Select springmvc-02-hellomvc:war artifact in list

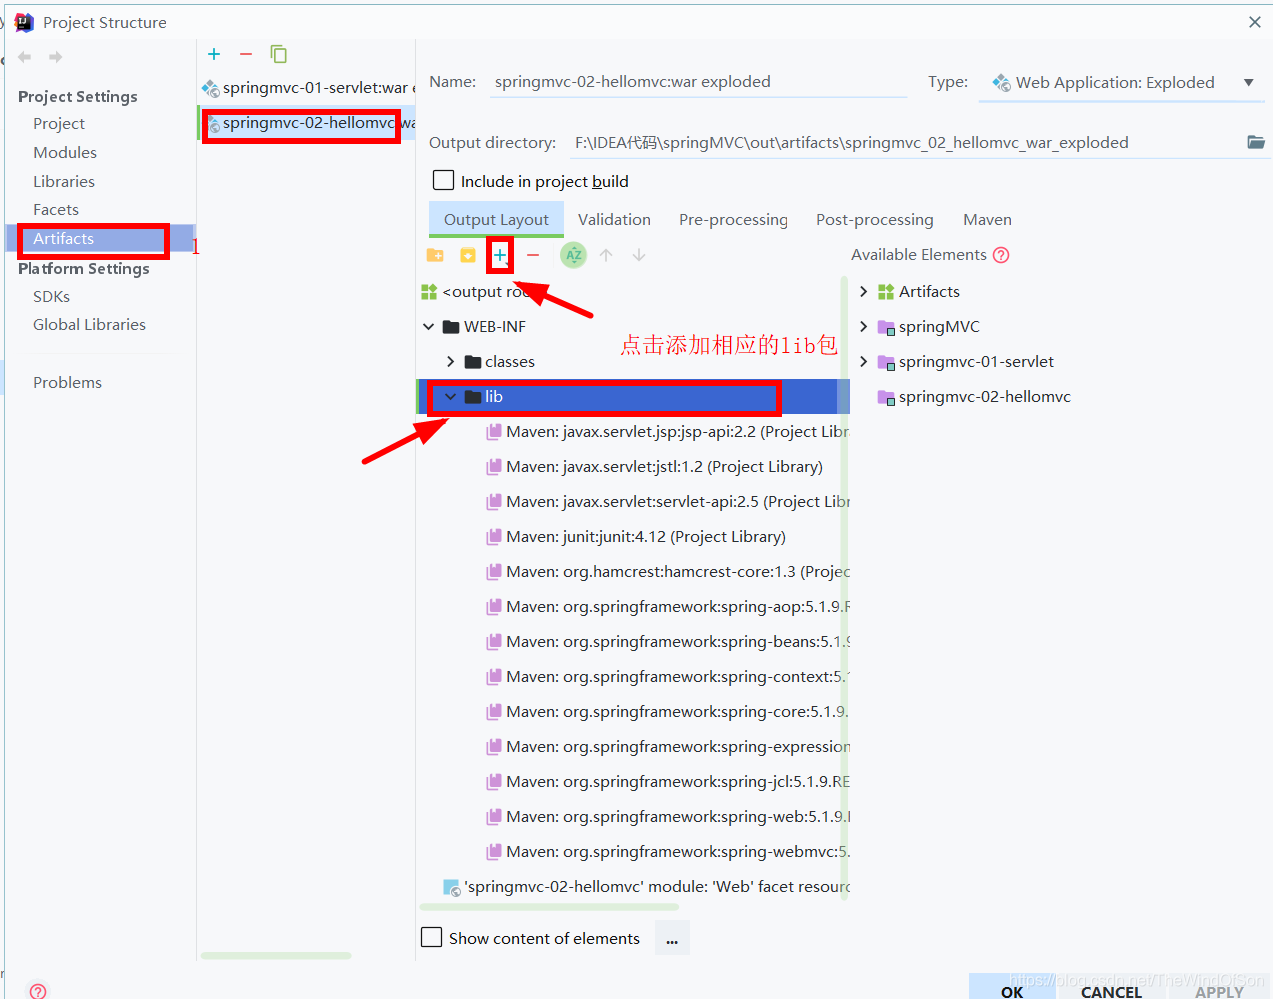[307, 123]
